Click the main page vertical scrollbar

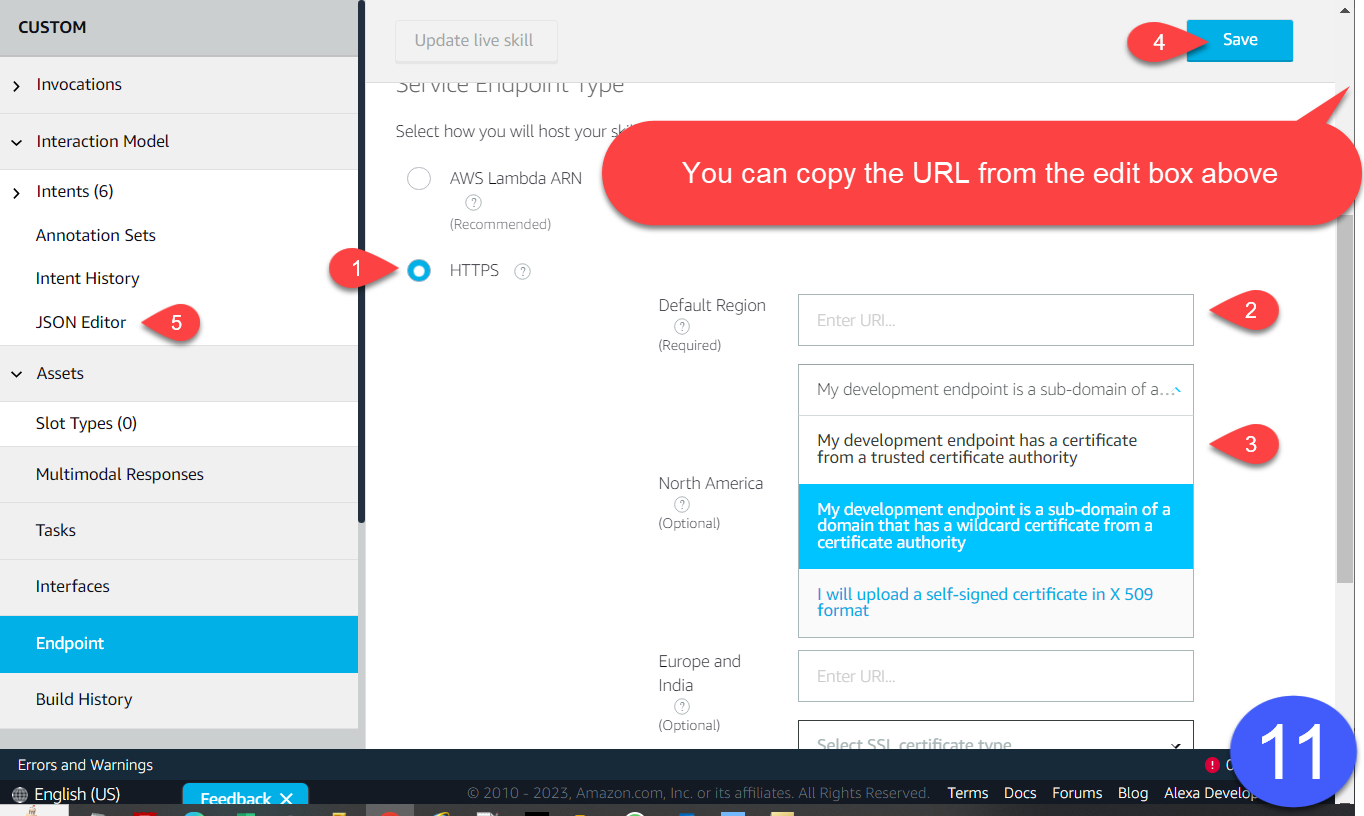click(1344, 400)
